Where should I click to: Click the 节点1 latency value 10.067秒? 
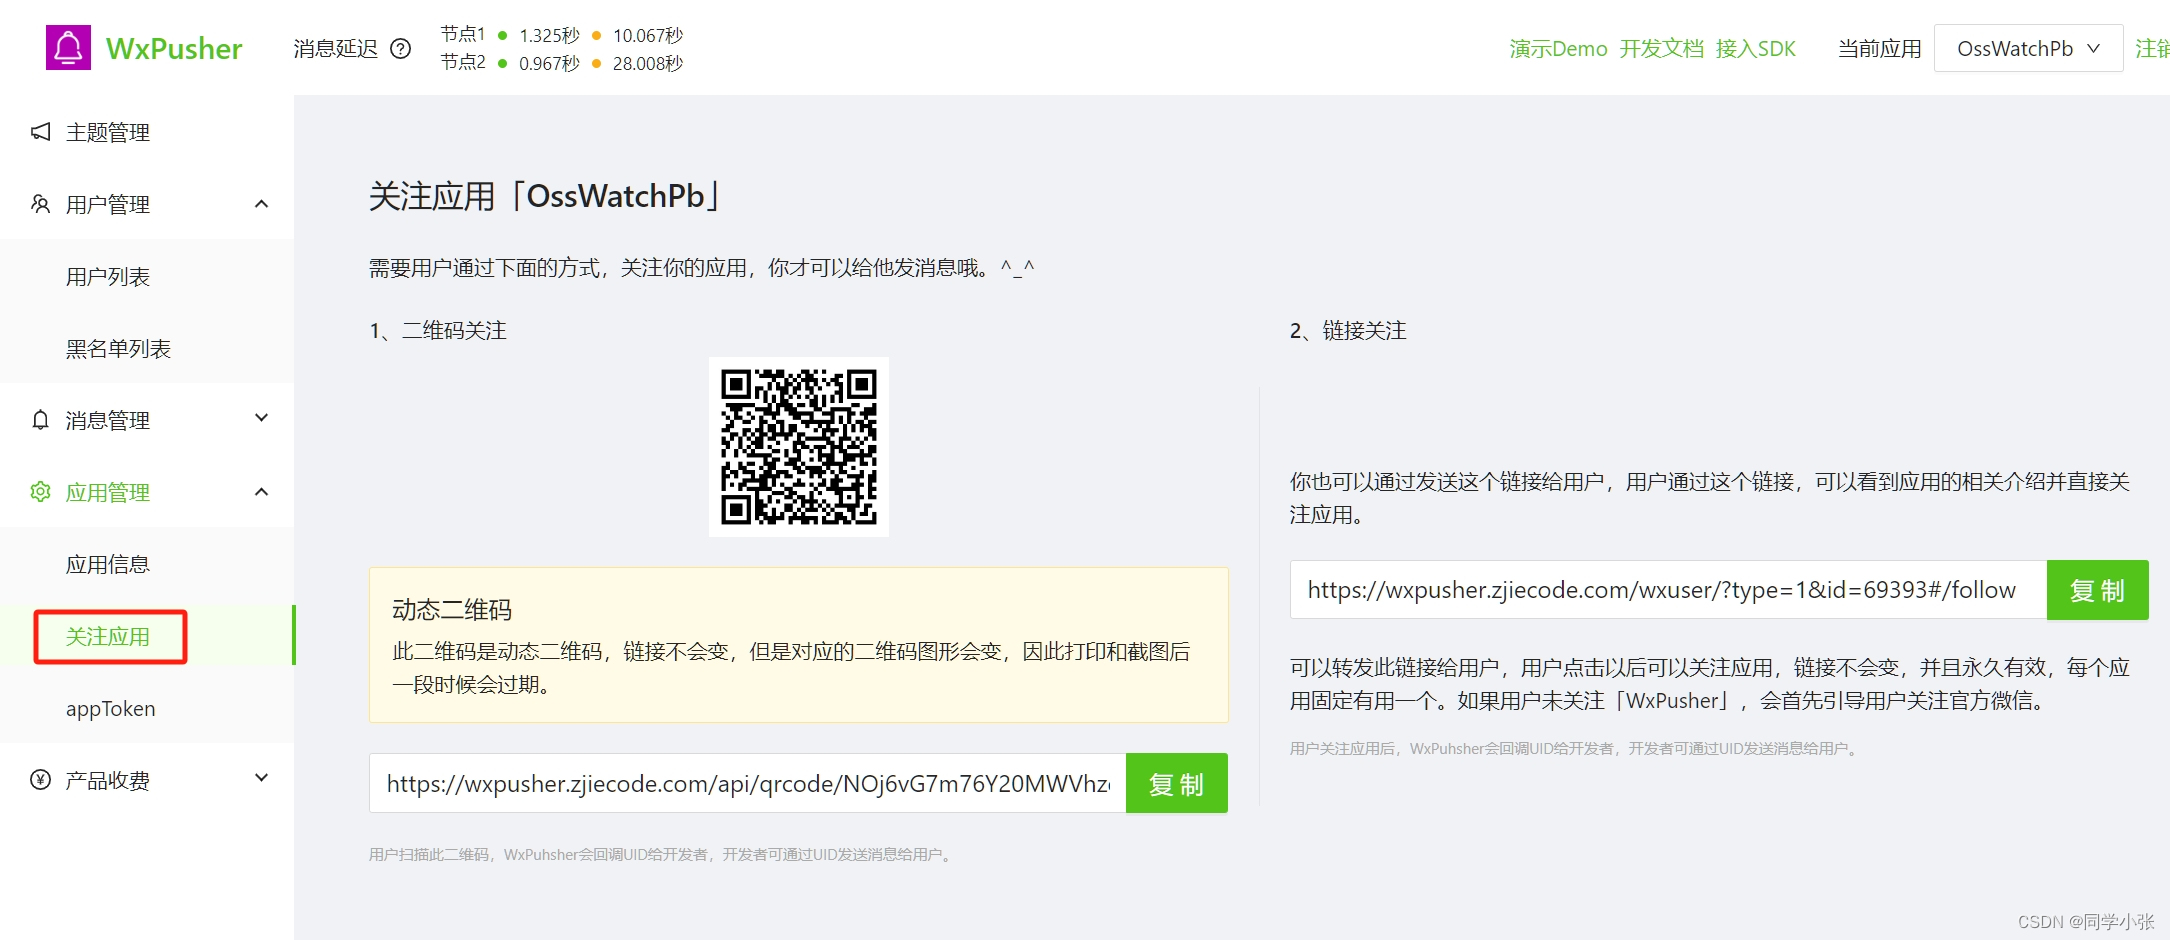coord(648,36)
